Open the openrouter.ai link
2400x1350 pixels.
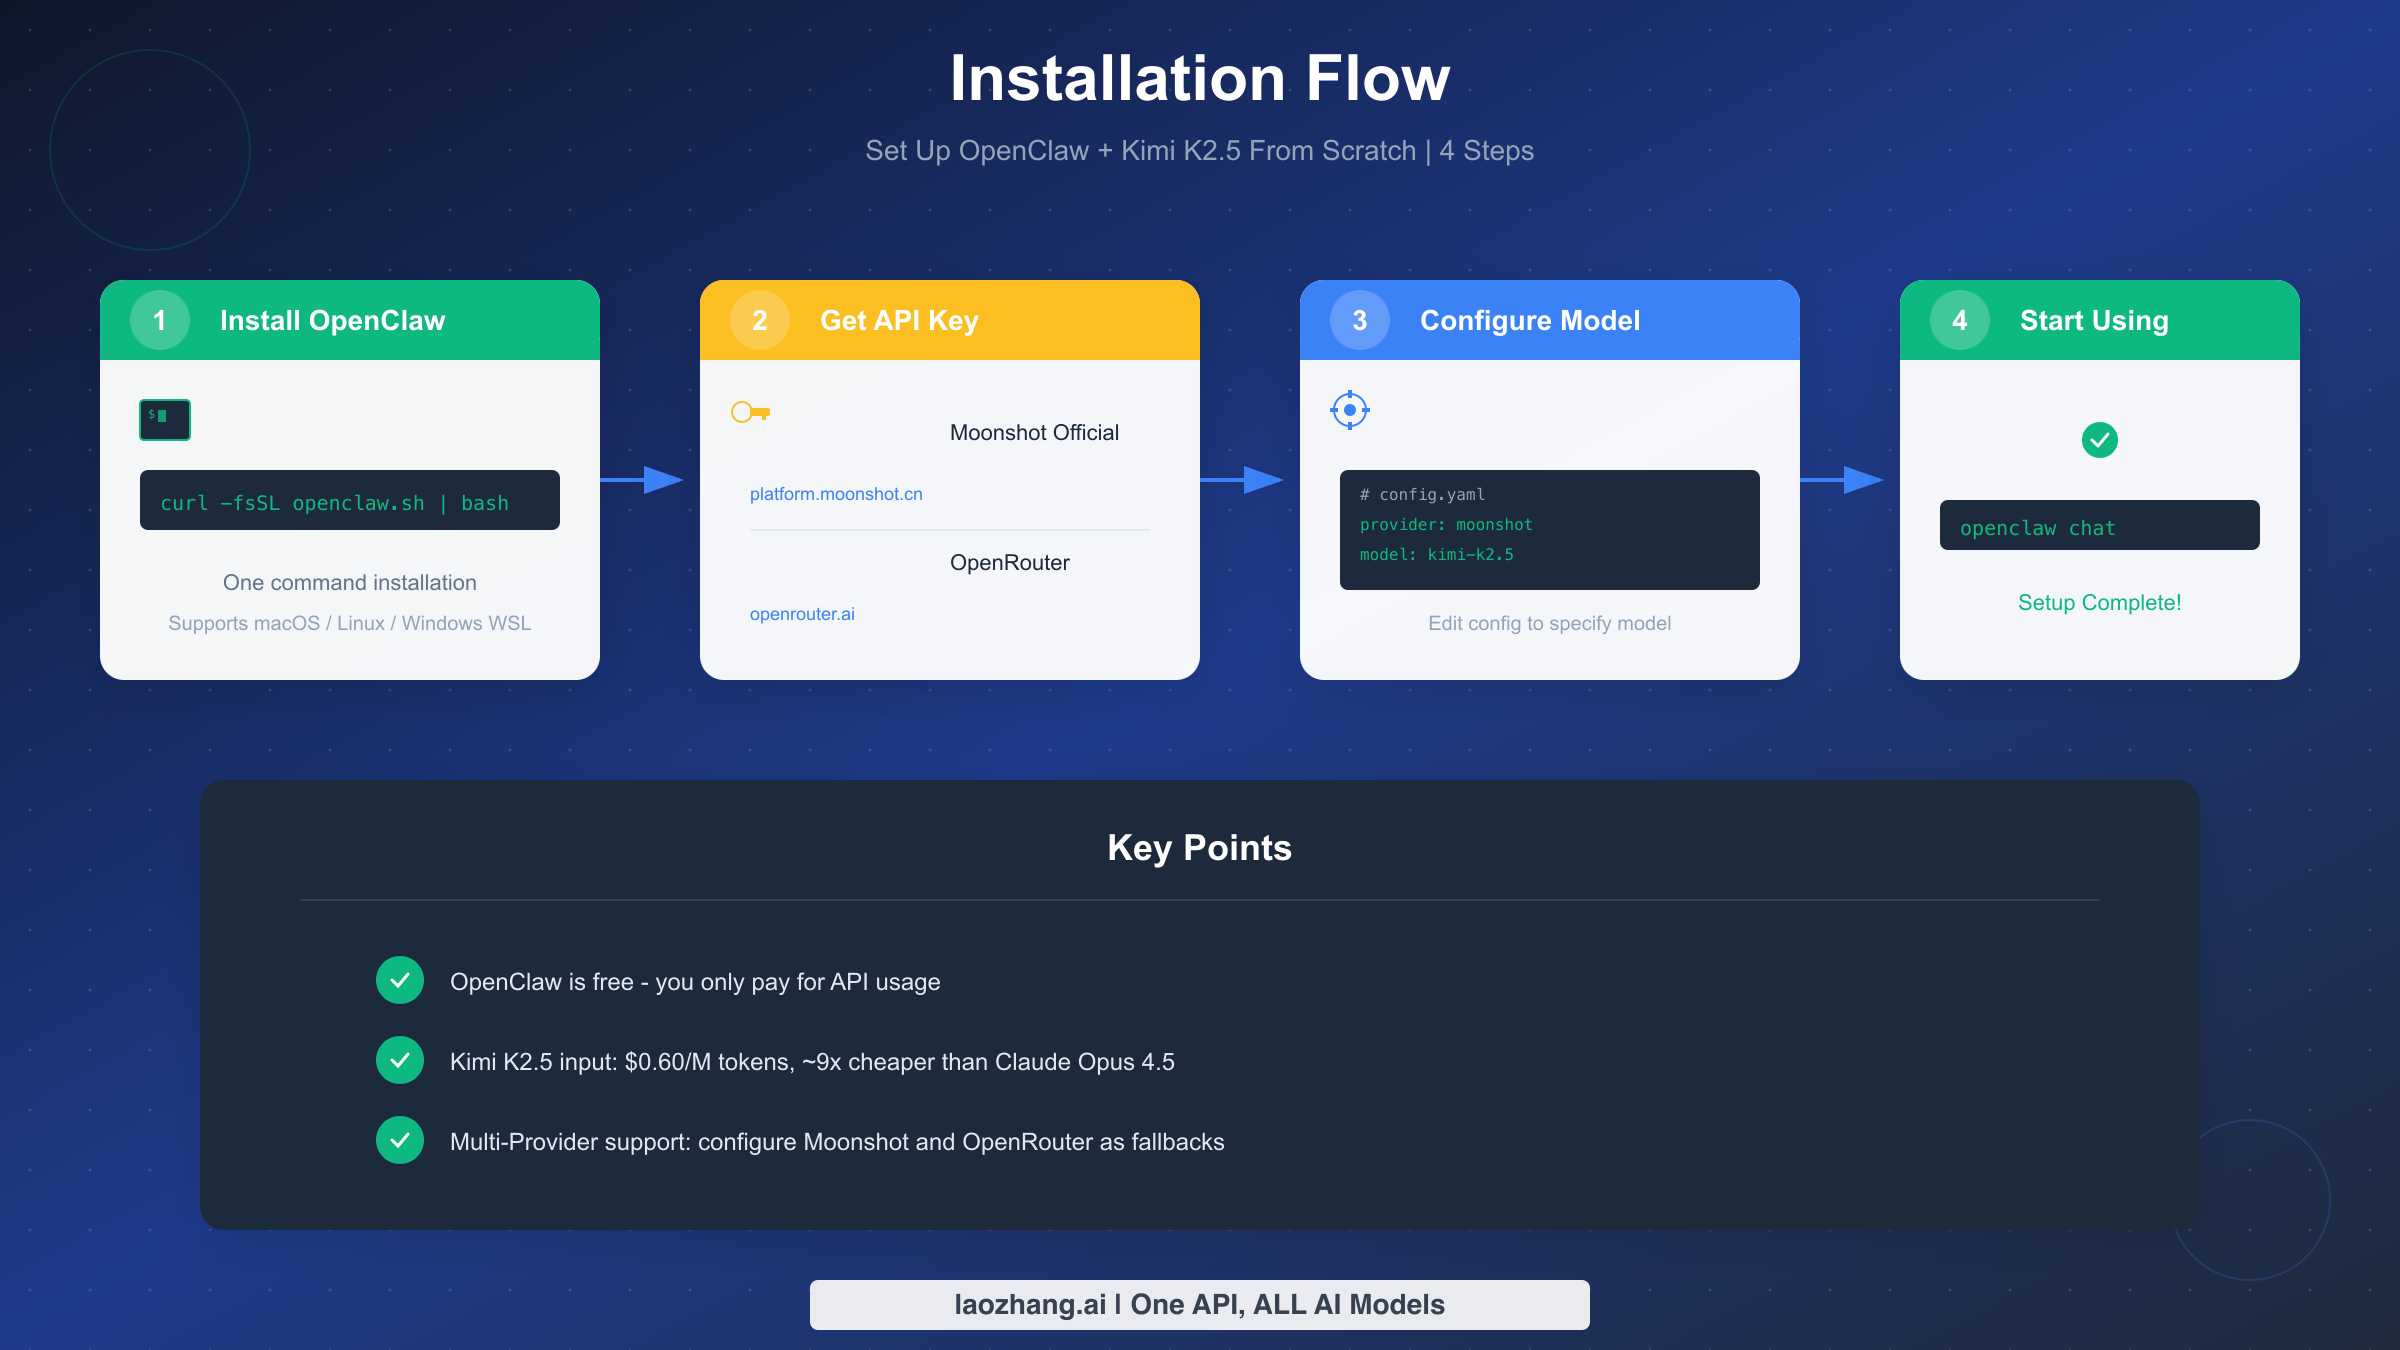click(802, 613)
